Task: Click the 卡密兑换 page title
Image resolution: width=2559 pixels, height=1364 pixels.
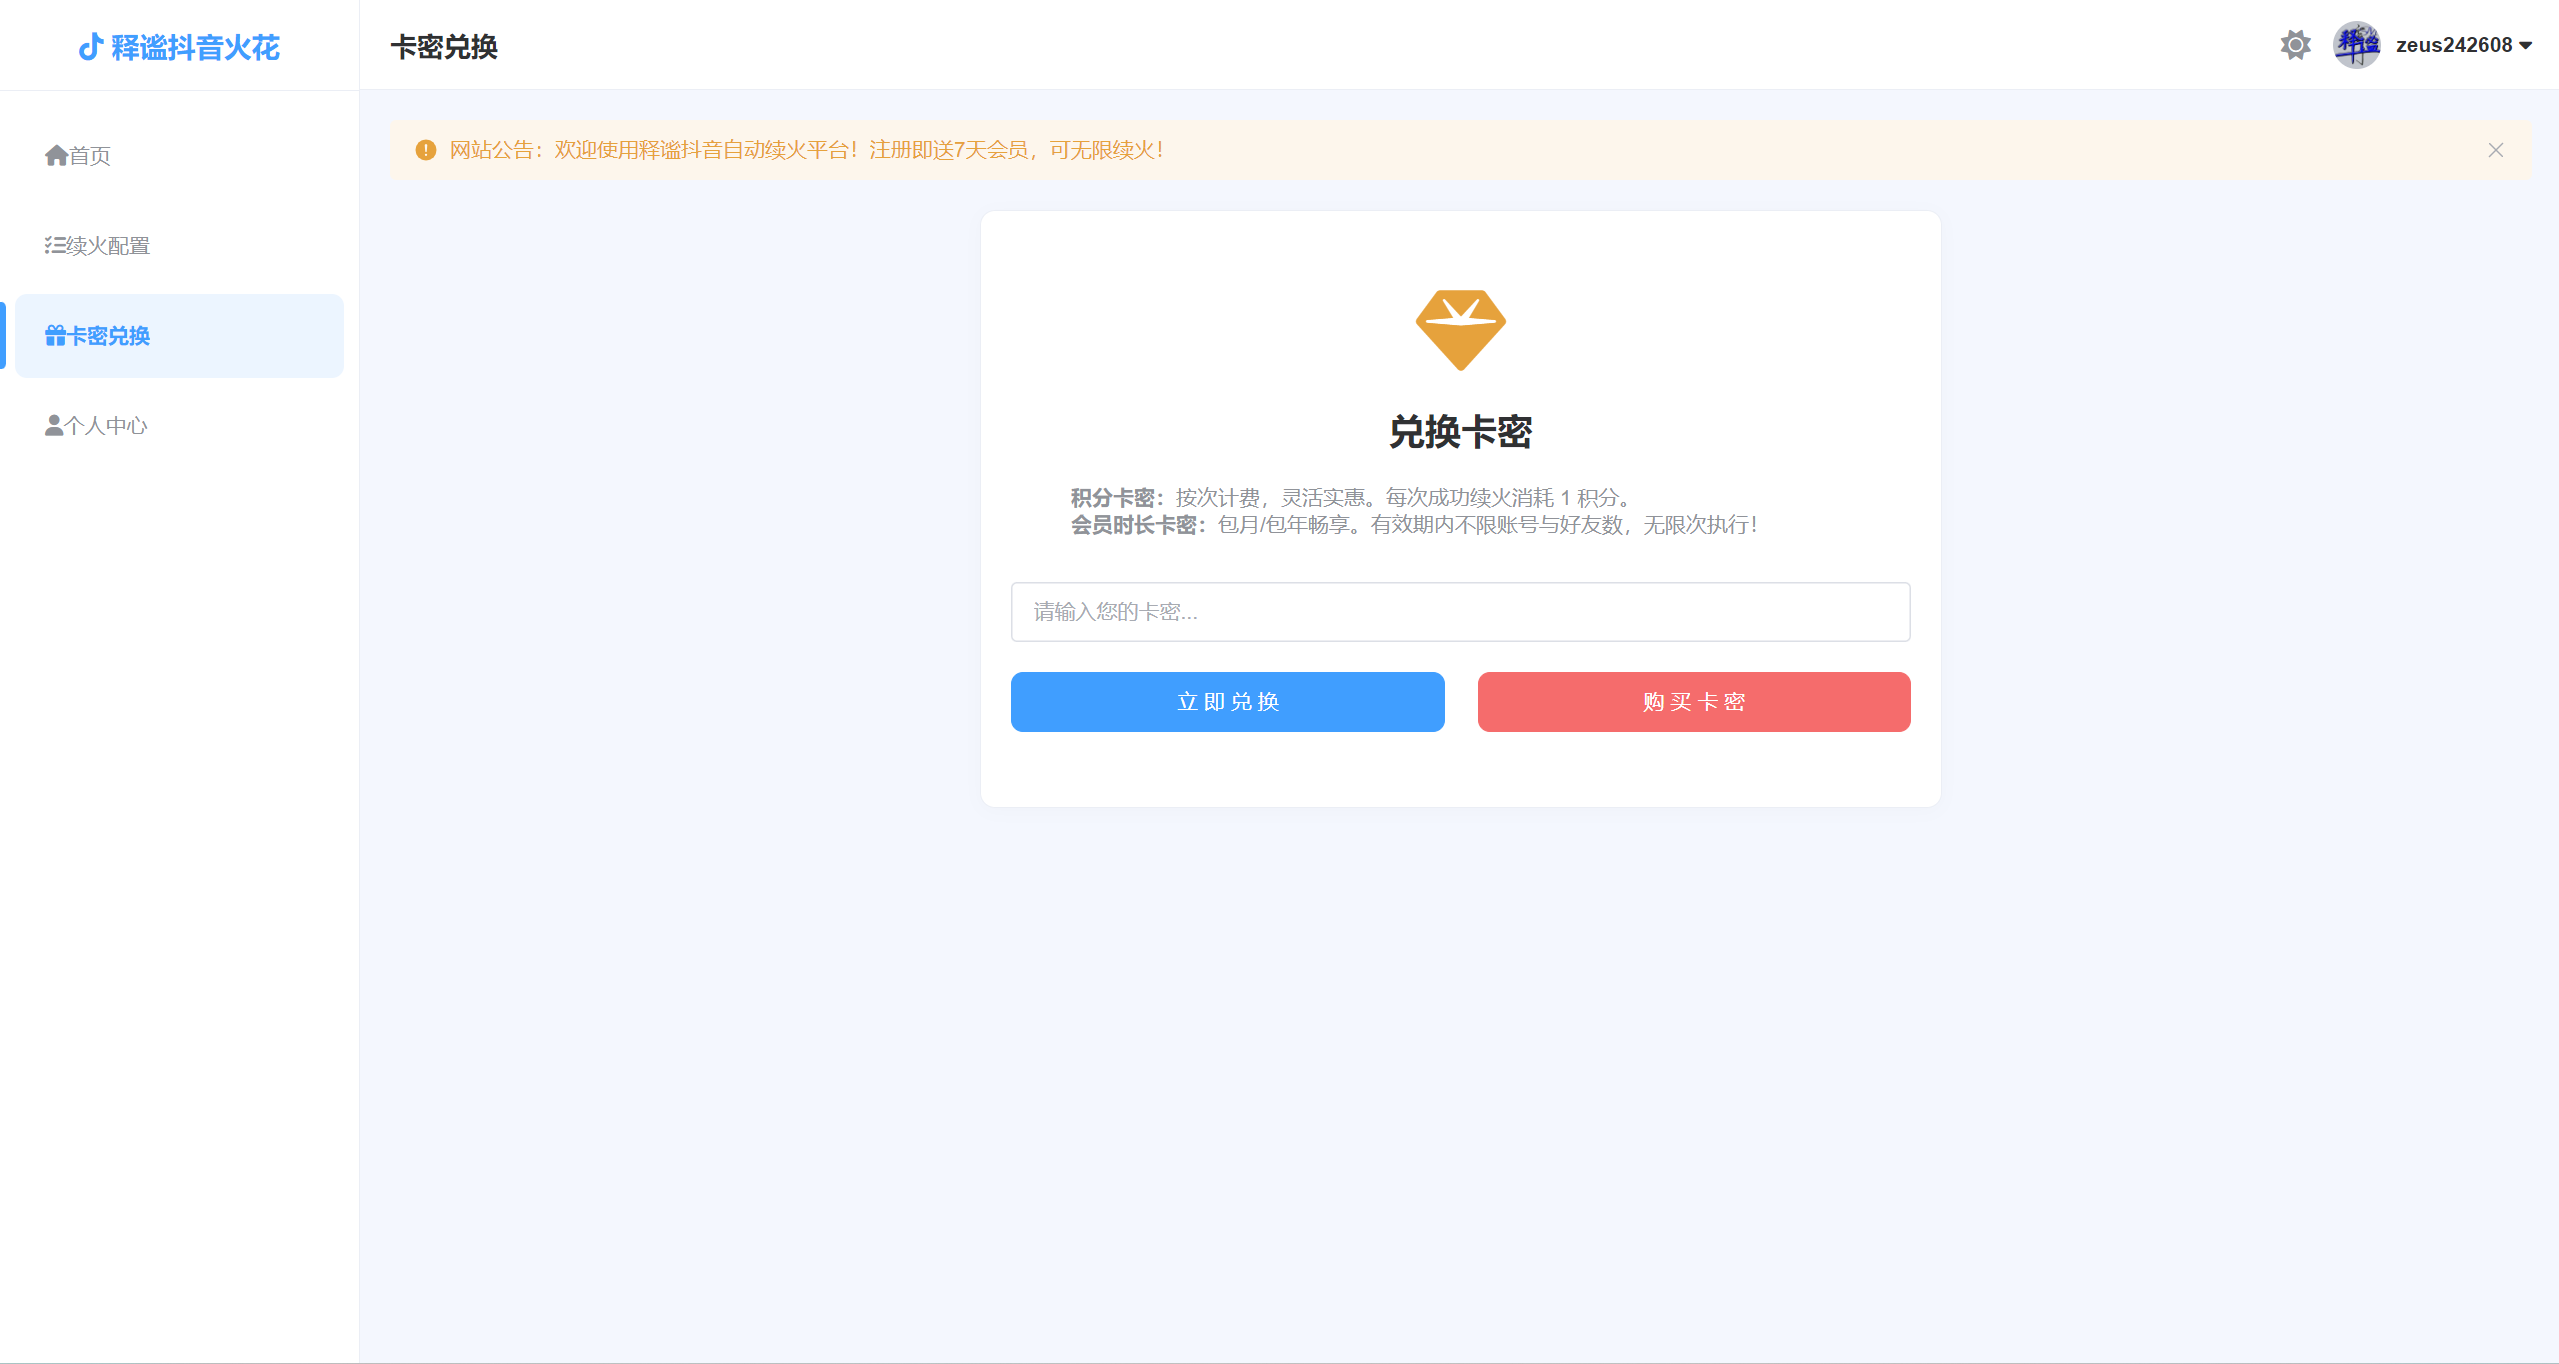Action: [444, 47]
